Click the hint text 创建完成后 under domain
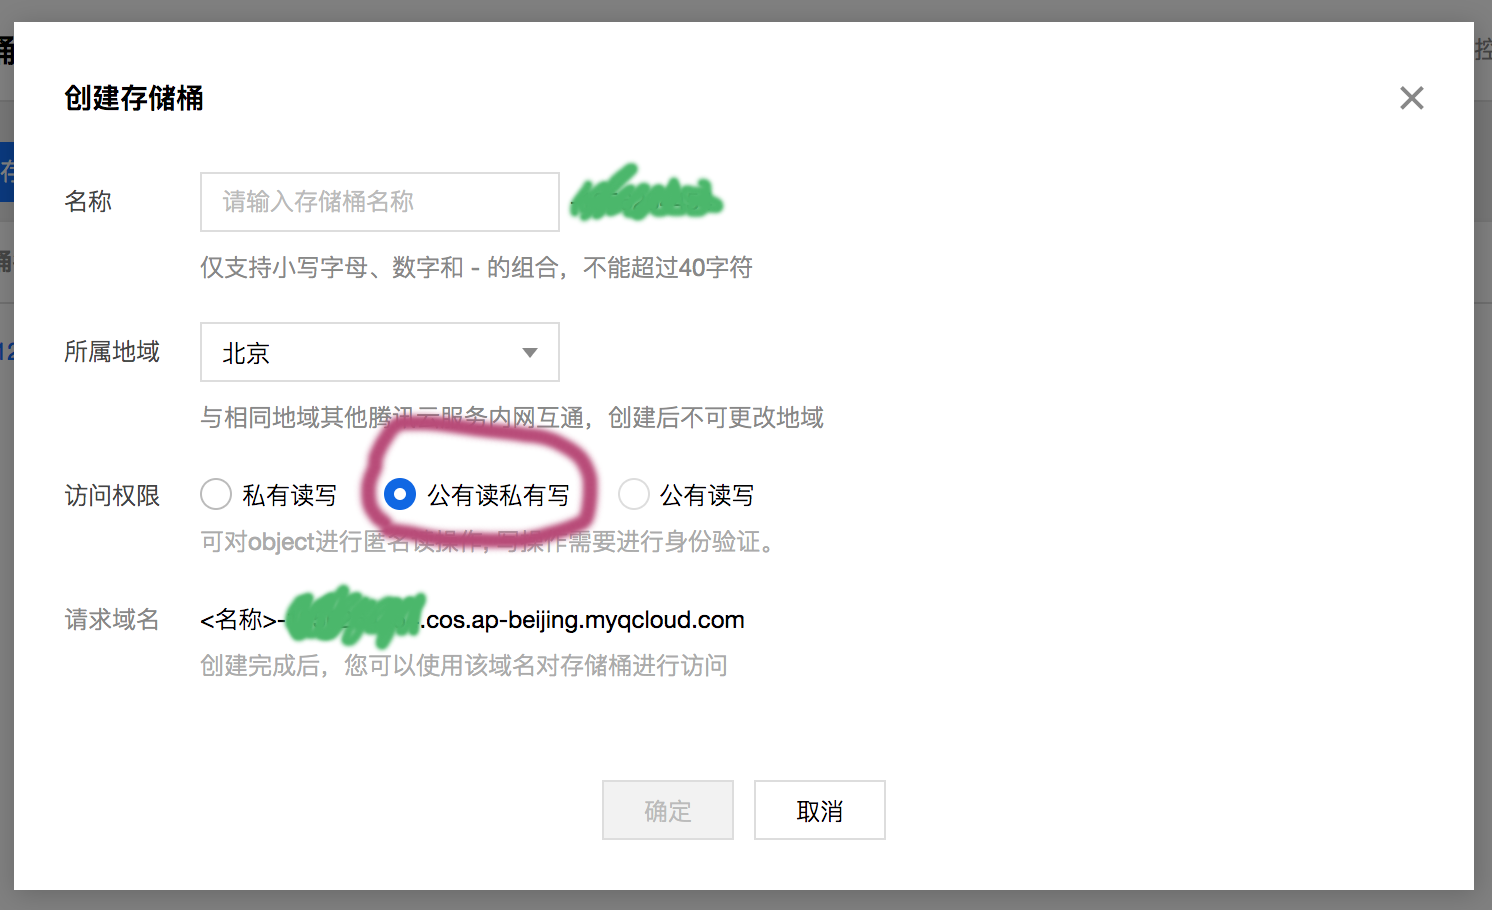1492x910 pixels. 464,666
